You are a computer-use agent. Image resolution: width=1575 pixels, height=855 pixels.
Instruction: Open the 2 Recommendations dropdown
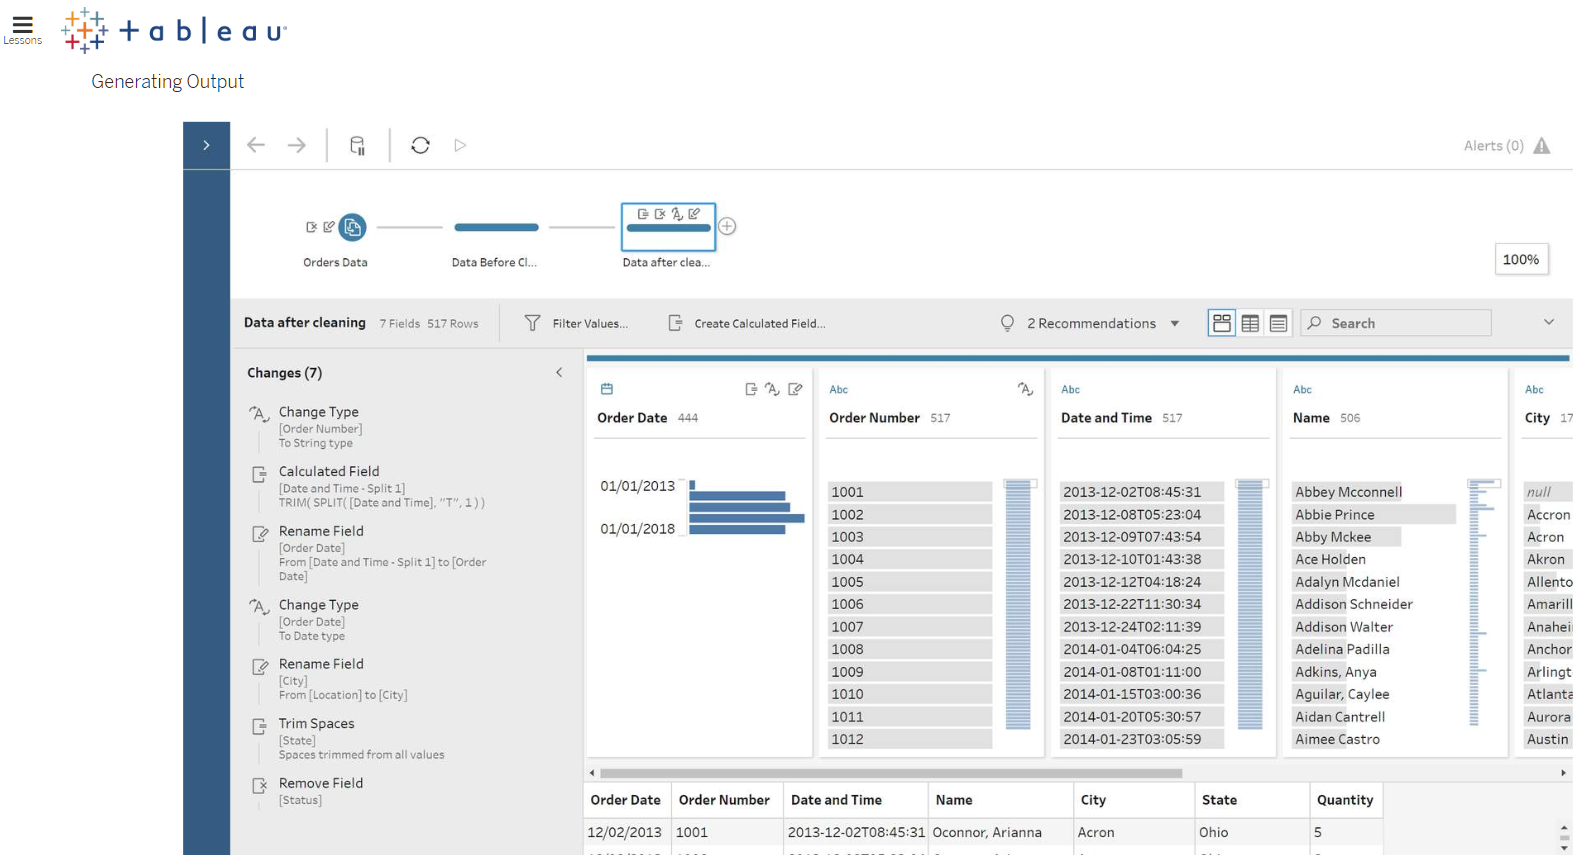pyautogui.click(x=1090, y=323)
